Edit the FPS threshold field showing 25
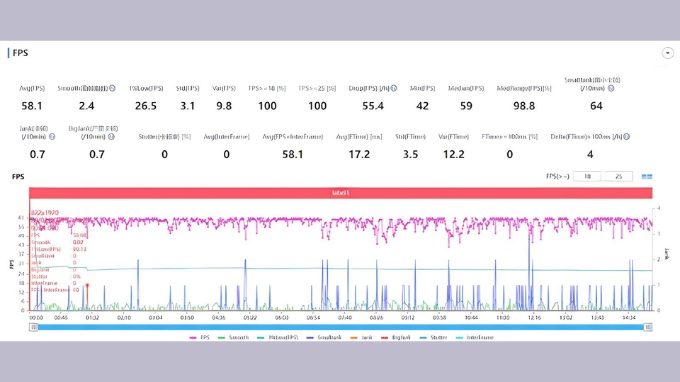The height and width of the screenshot is (382, 680). pyautogui.click(x=618, y=176)
